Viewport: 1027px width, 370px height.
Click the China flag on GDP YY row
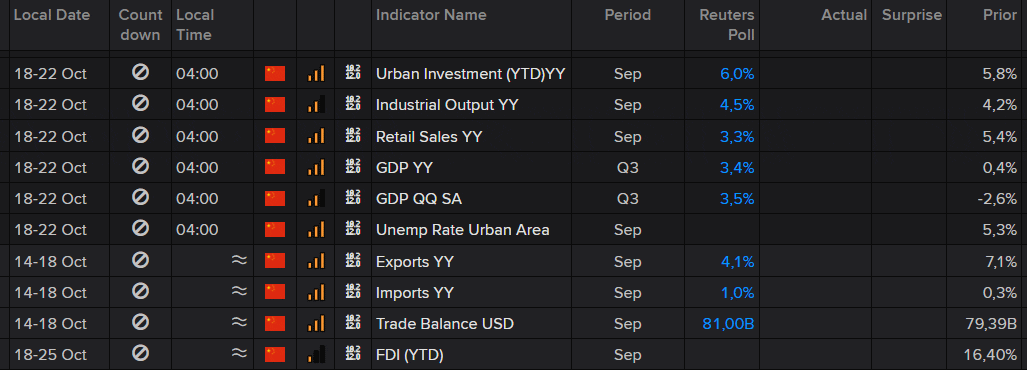click(275, 167)
